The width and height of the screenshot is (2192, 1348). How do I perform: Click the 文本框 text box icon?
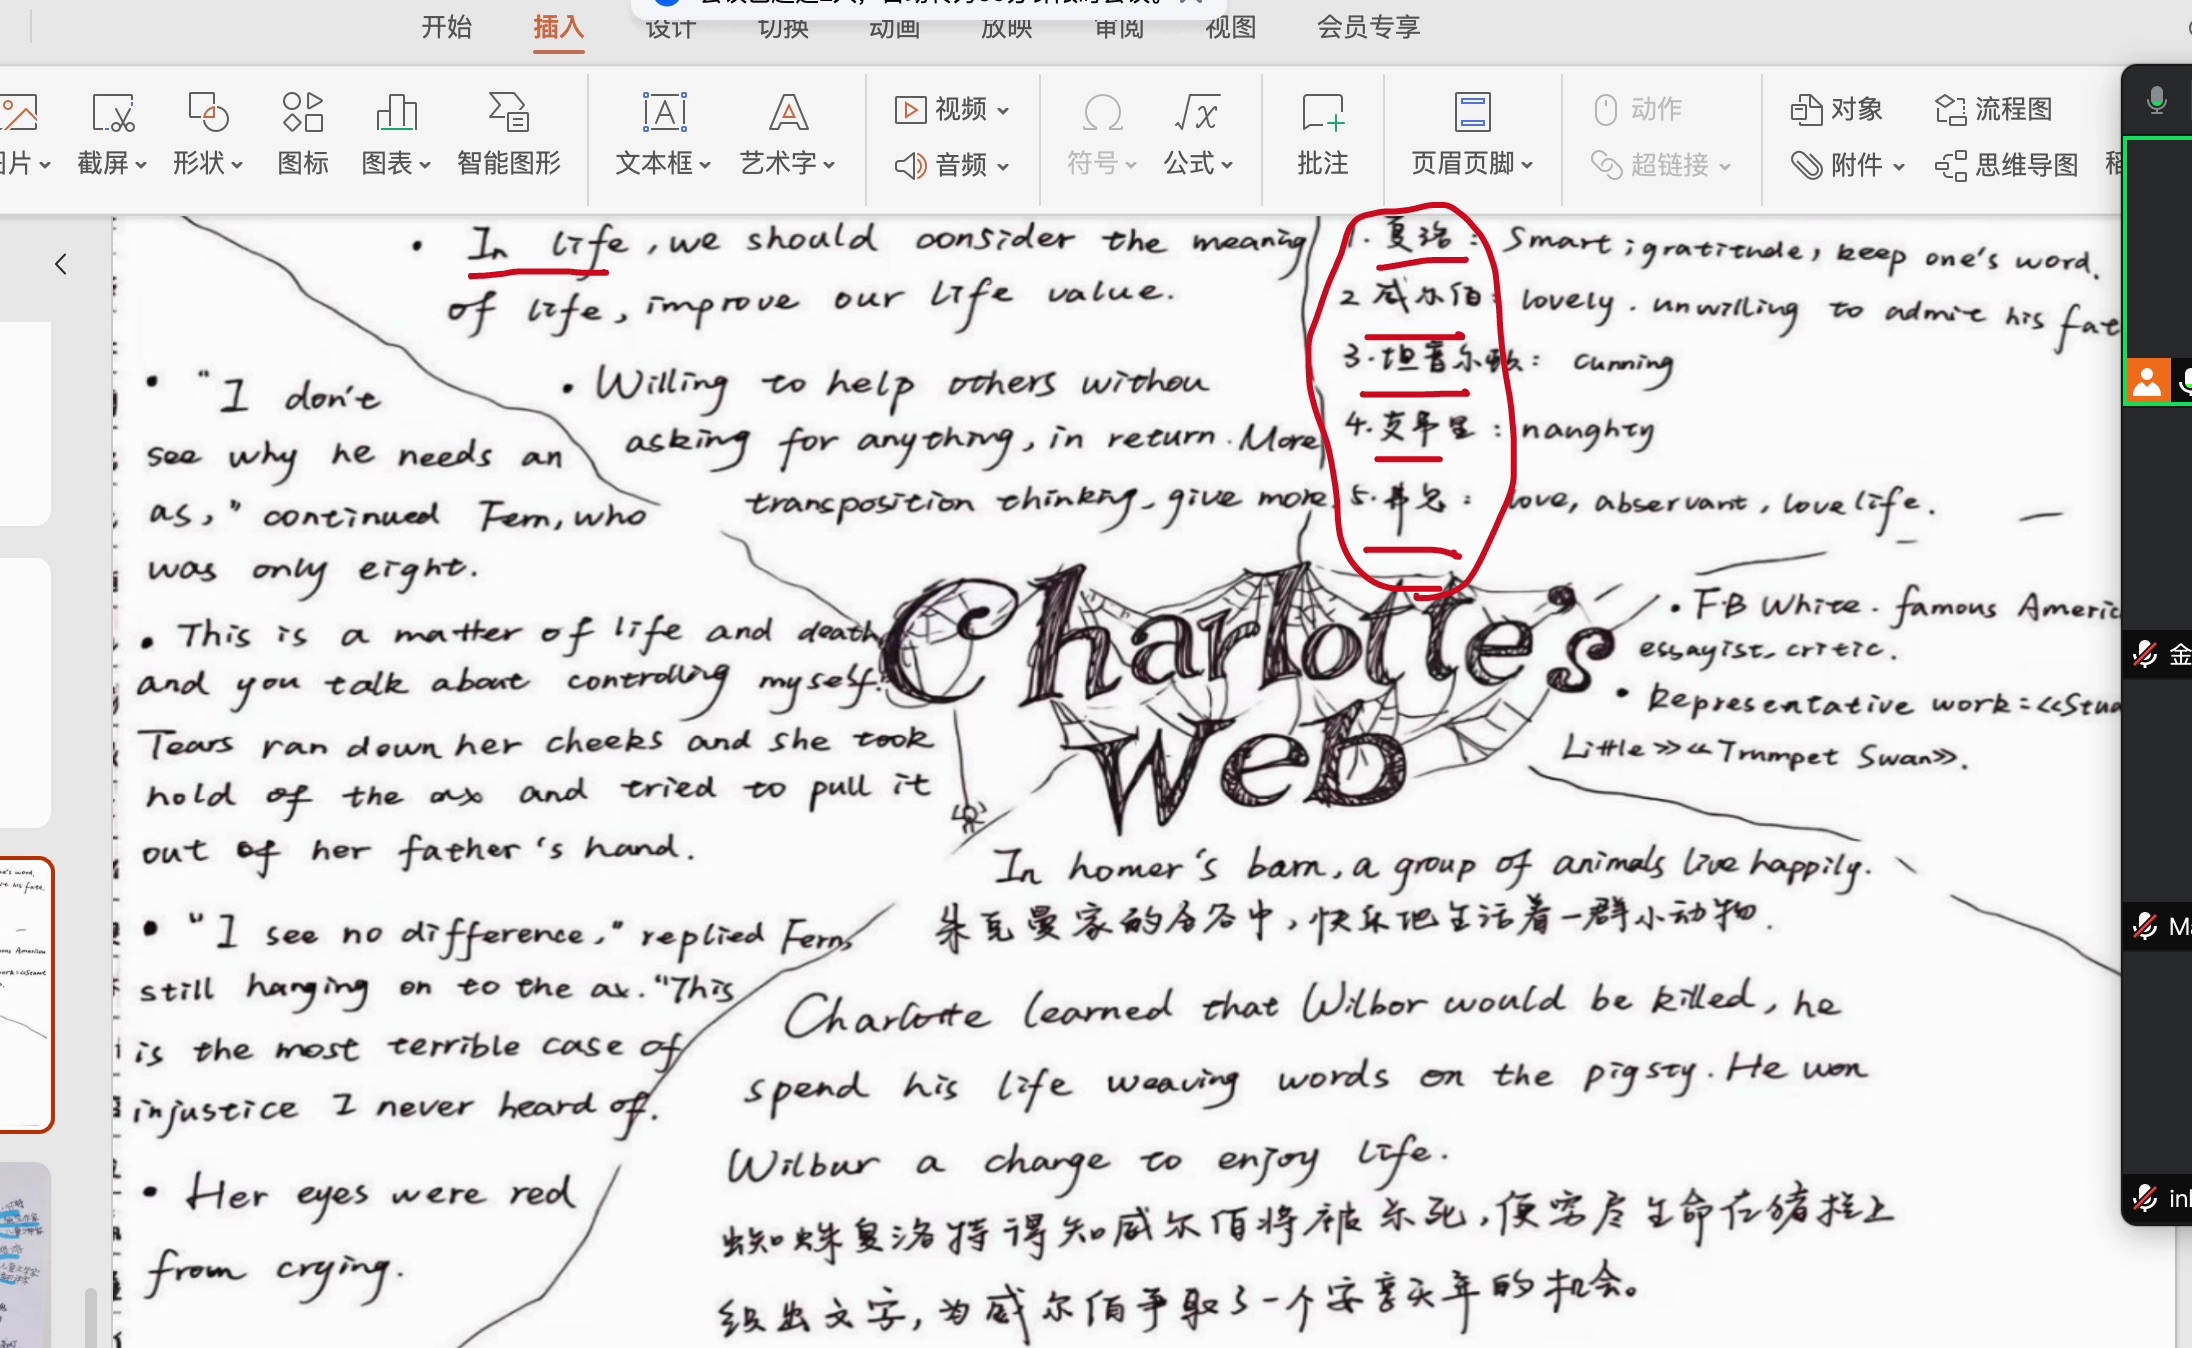click(664, 114)
